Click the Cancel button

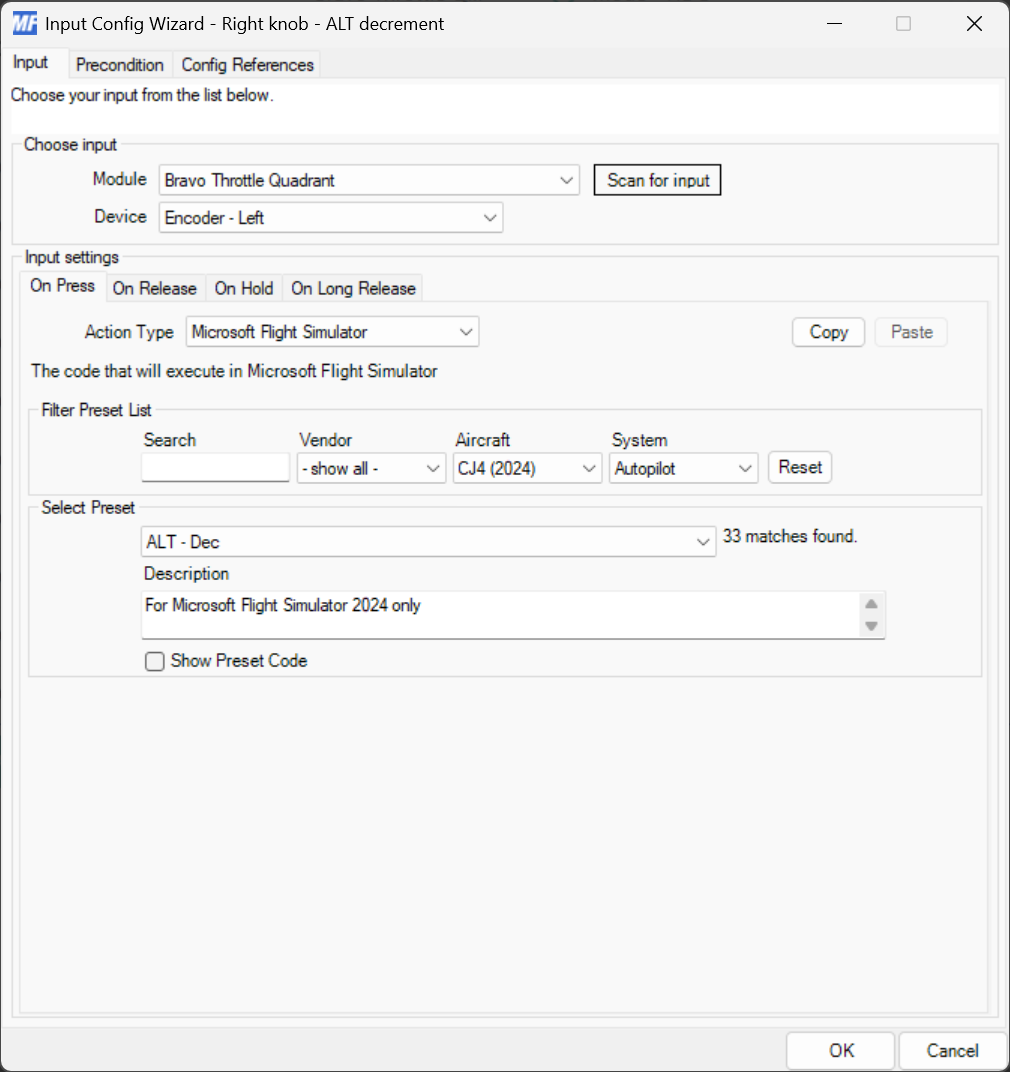point(952,1050)
